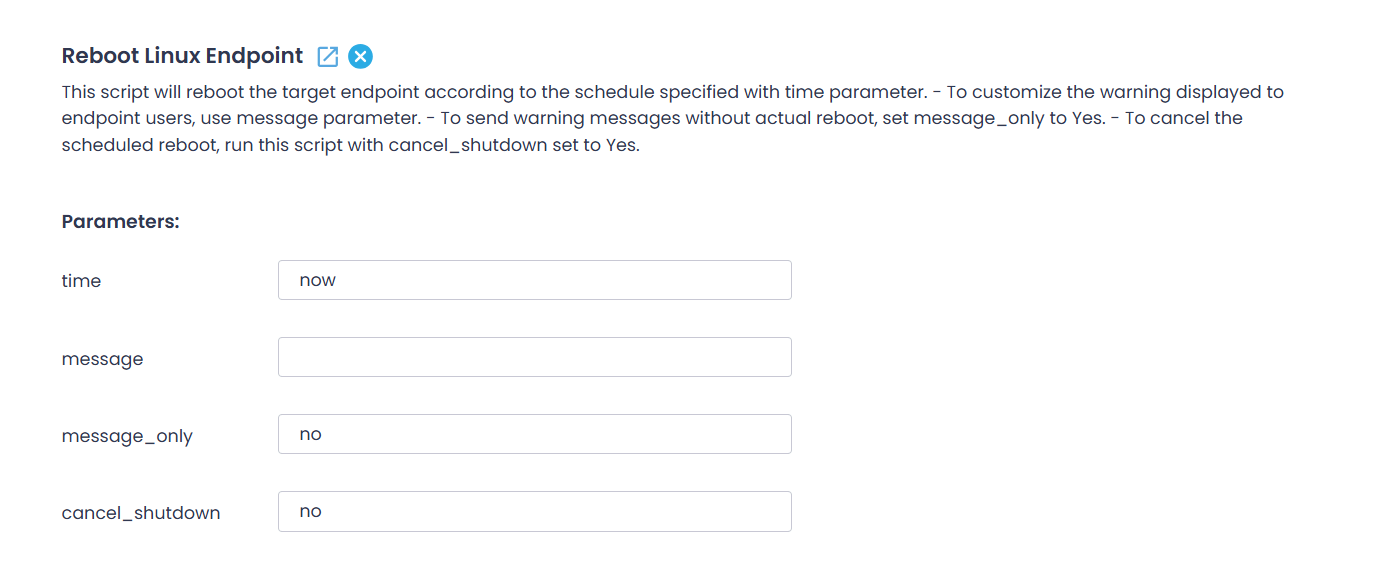This screenshot has width=1374, height=585.
Task: Select the message_only value box
Action: pos(534,434)
